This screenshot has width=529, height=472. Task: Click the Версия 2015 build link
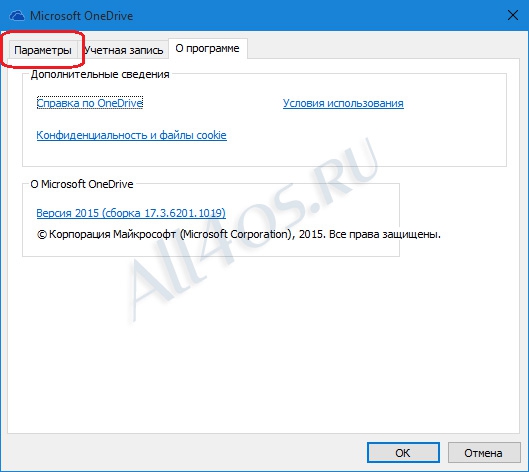131,213
